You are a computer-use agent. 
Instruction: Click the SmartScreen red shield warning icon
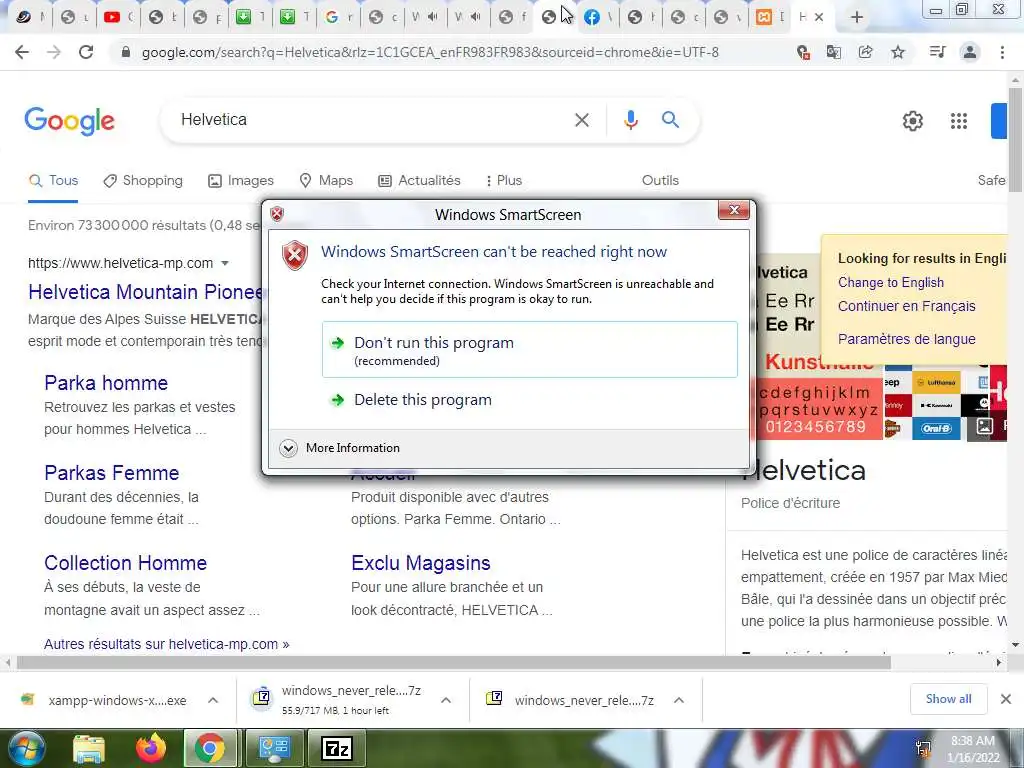click(x=295, y=255)
